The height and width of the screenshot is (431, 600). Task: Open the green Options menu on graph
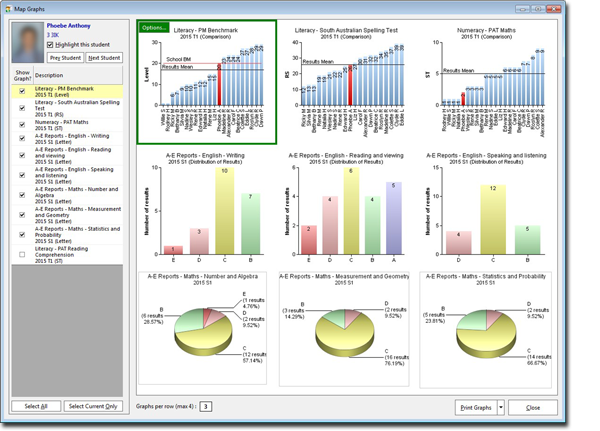[x=154, y=28]
